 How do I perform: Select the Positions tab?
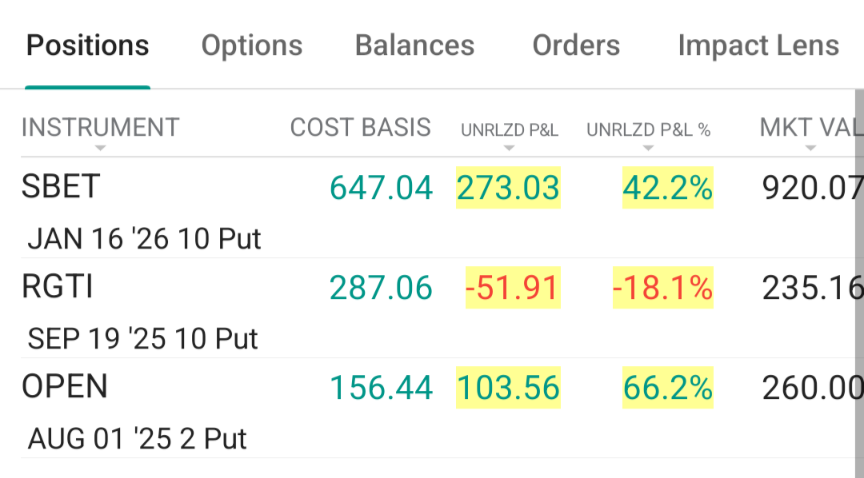click(88, 46)
